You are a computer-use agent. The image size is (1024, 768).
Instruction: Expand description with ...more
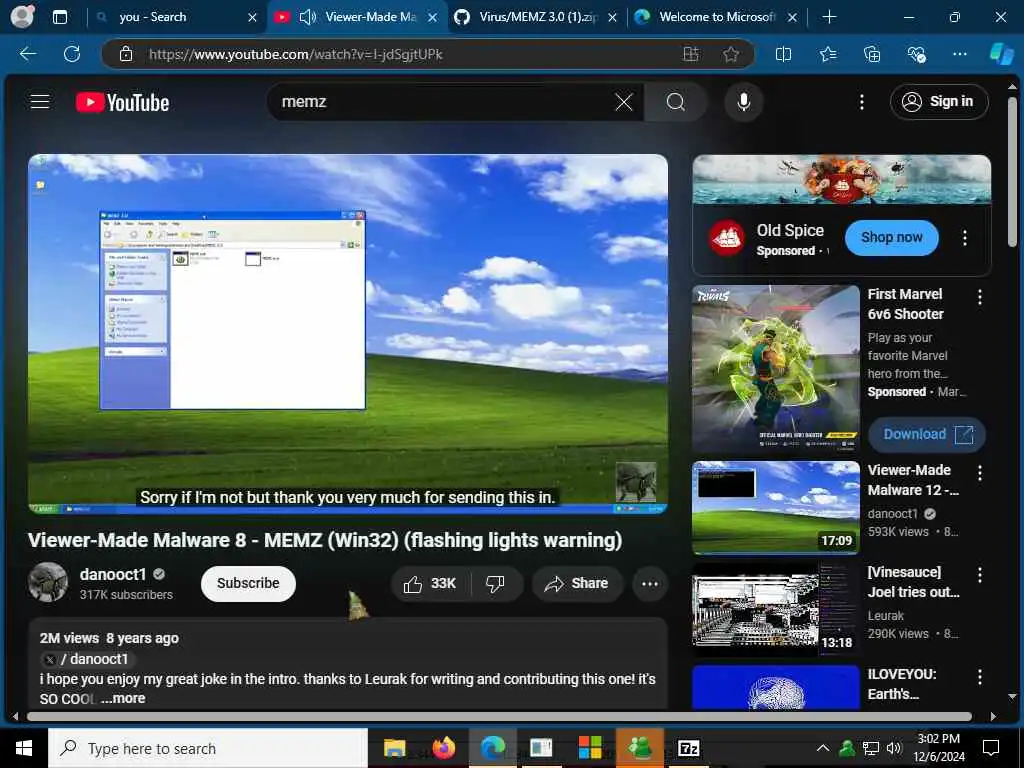[x=123, y=698]
